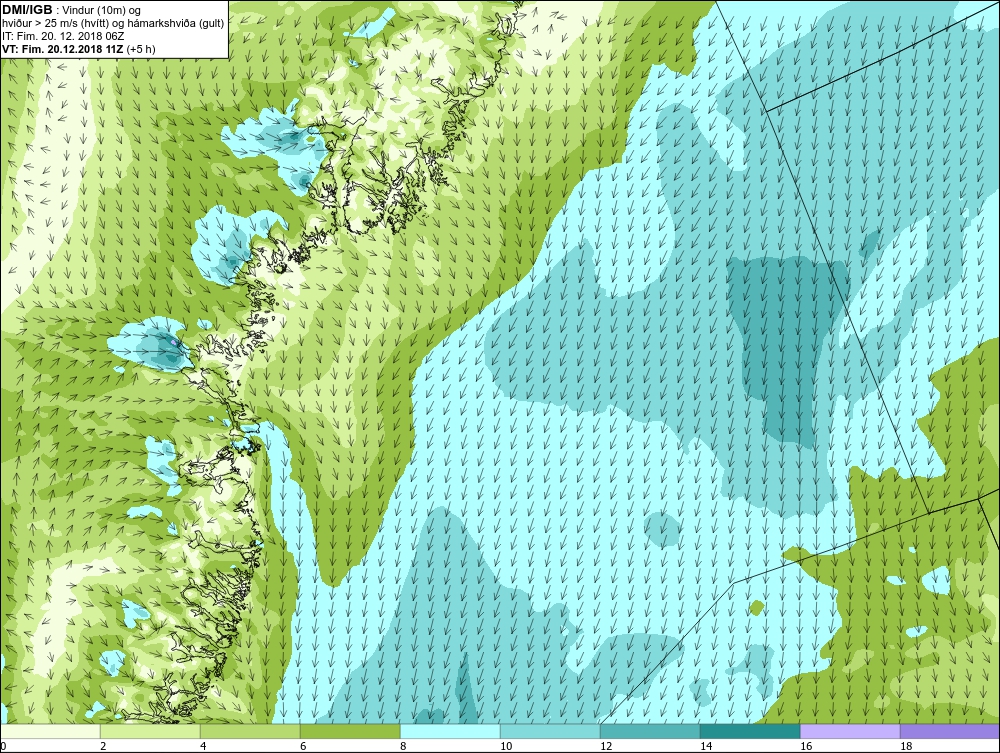Click the 12–14 m/s legend color swatch
Screen dimensions: 1000x753
(650, 731)
